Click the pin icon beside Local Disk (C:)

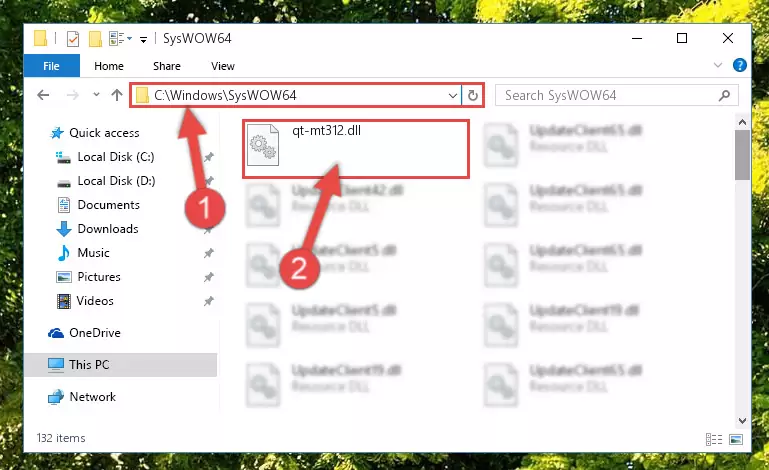[209, 157]
